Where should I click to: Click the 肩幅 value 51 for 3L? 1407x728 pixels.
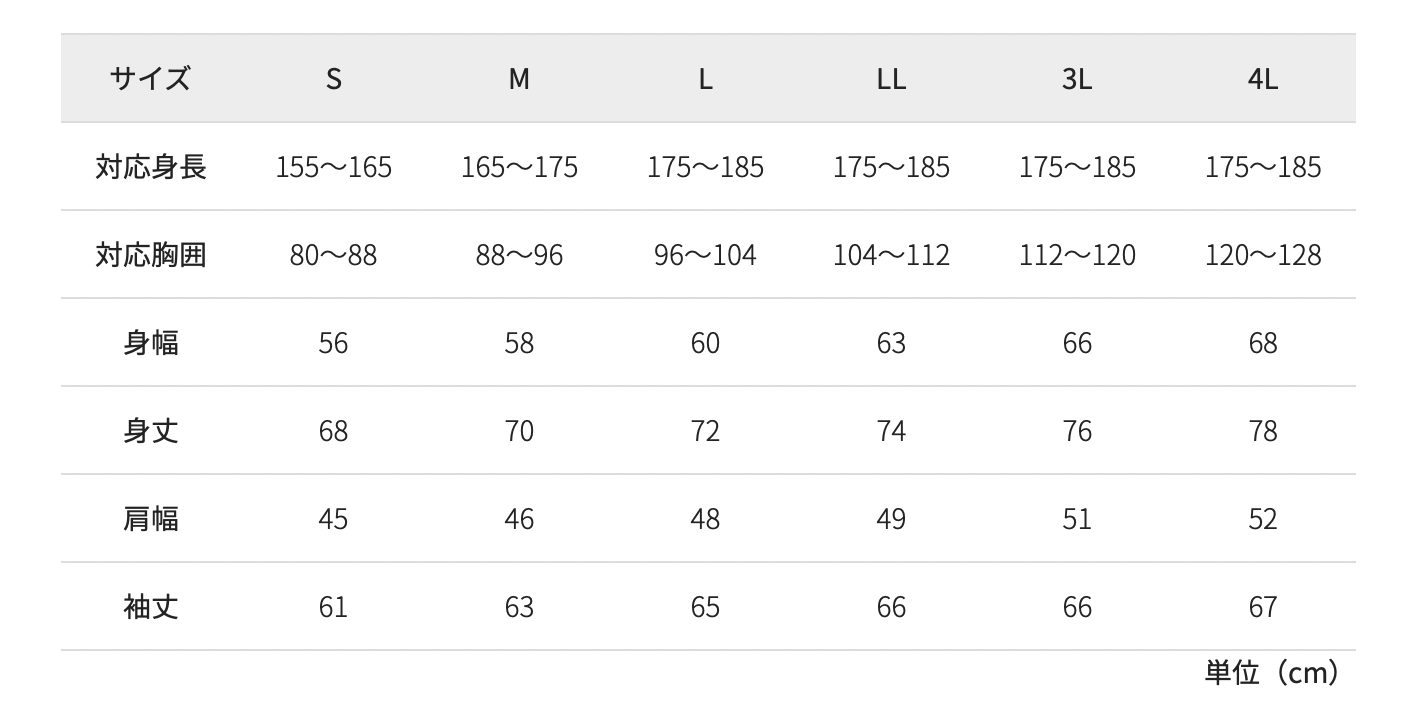coord(1077,519)
